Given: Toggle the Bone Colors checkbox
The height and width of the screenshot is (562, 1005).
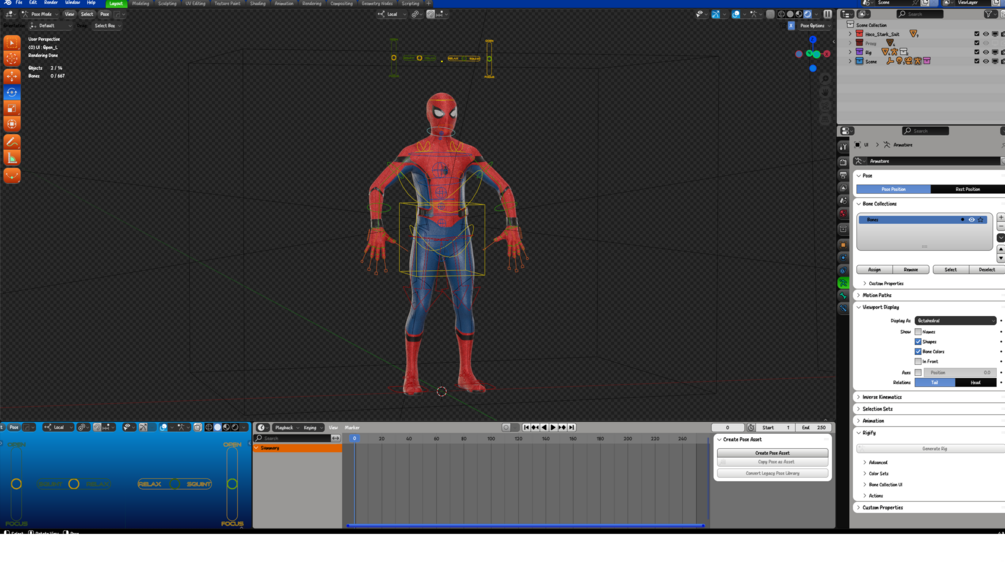Looking at the screenshot, I should 918,352.
